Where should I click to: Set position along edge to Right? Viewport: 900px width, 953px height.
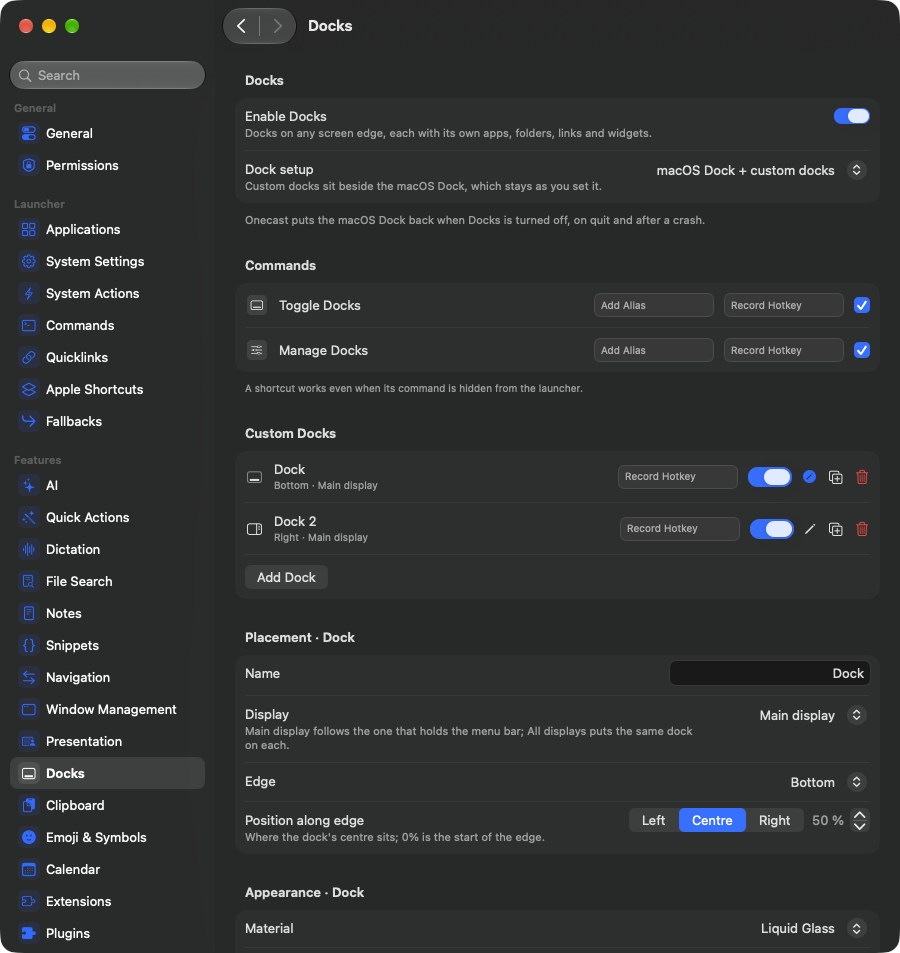click(774, 821)
